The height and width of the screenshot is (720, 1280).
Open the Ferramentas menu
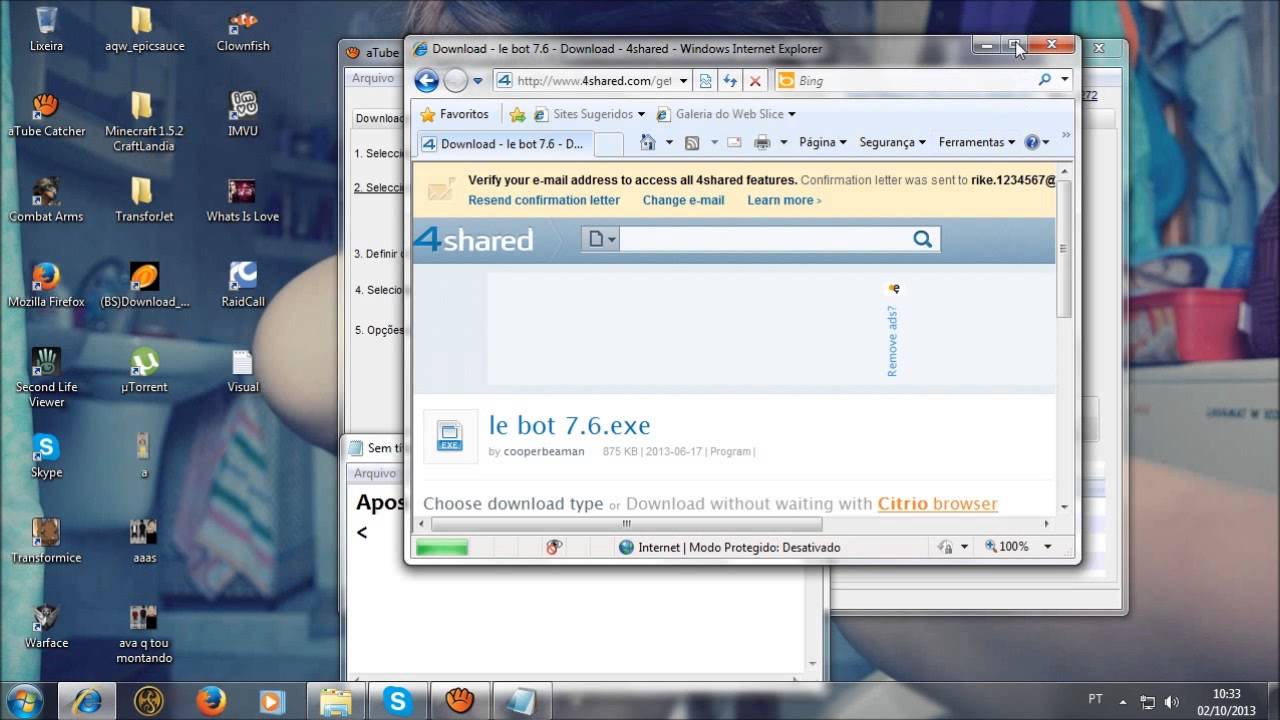(x=977, y=143)
